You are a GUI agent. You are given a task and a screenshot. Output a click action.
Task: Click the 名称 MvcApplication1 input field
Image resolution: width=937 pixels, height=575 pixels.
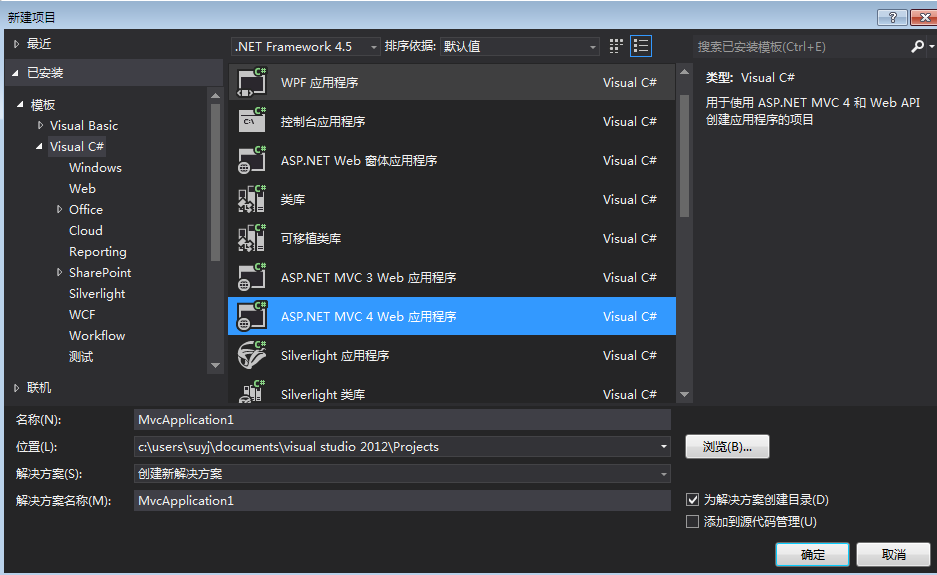[x=402, y=420]
